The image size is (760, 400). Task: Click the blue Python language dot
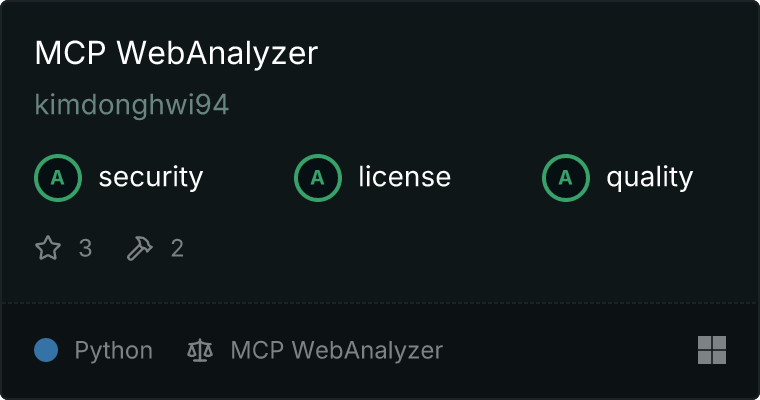point(46,350)
